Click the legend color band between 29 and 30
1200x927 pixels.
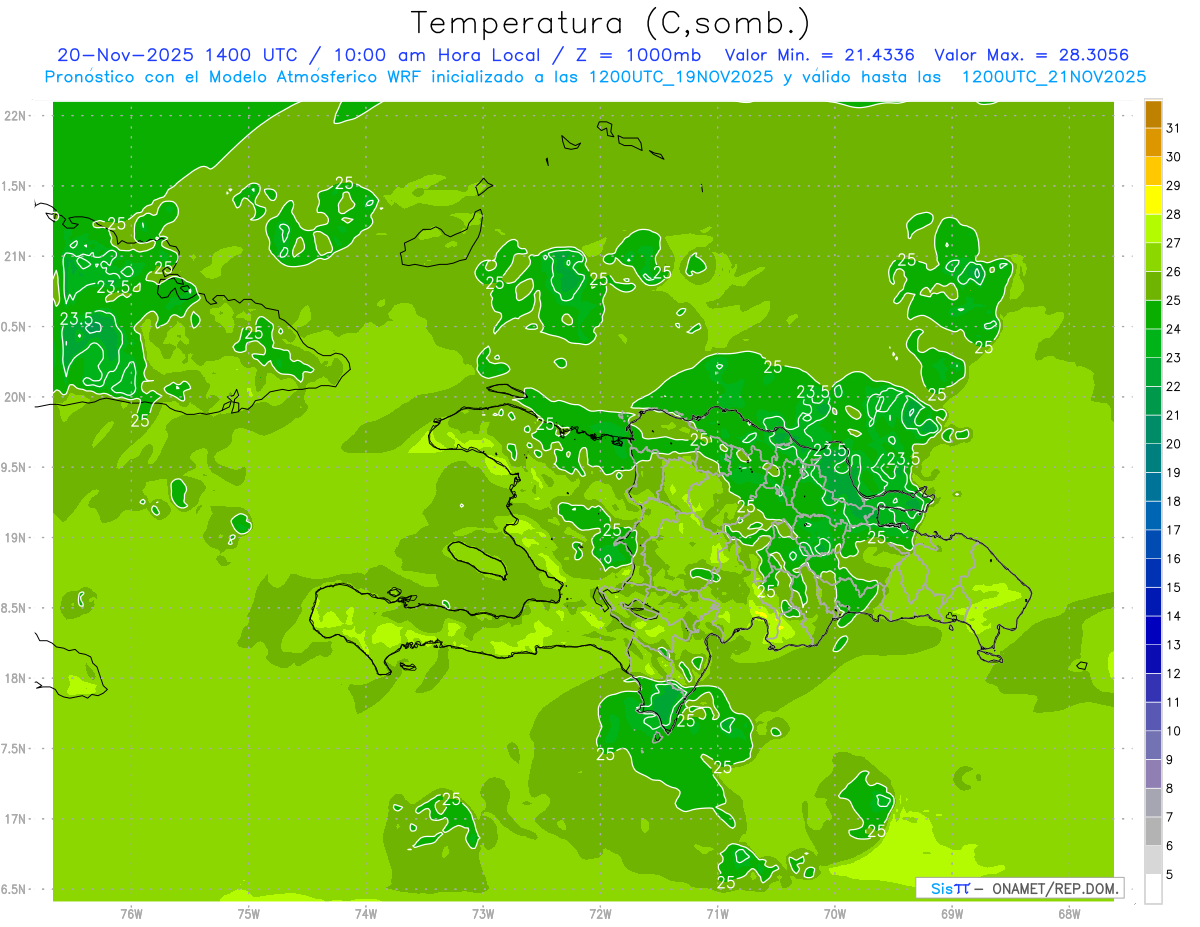pyautogui.click(x=1153, y=172)
